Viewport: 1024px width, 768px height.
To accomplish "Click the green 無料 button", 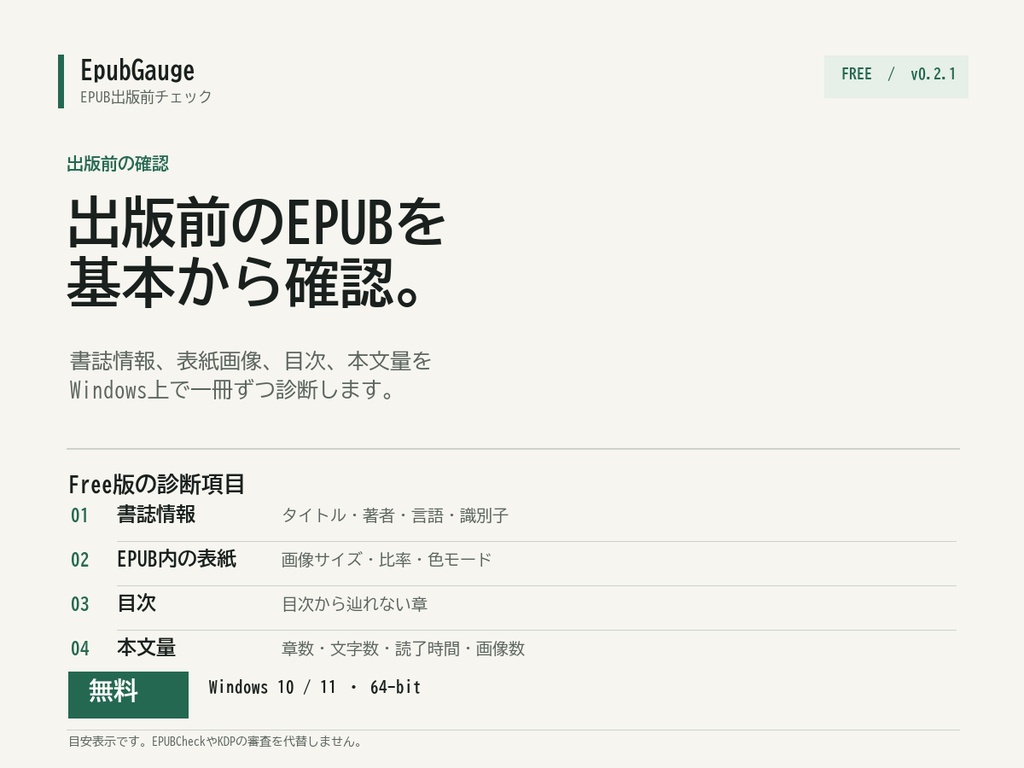I will [x=128, y=694].
